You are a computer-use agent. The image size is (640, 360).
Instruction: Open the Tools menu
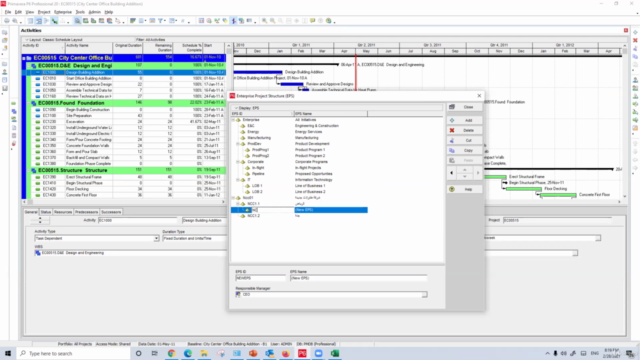click(80, 12)
